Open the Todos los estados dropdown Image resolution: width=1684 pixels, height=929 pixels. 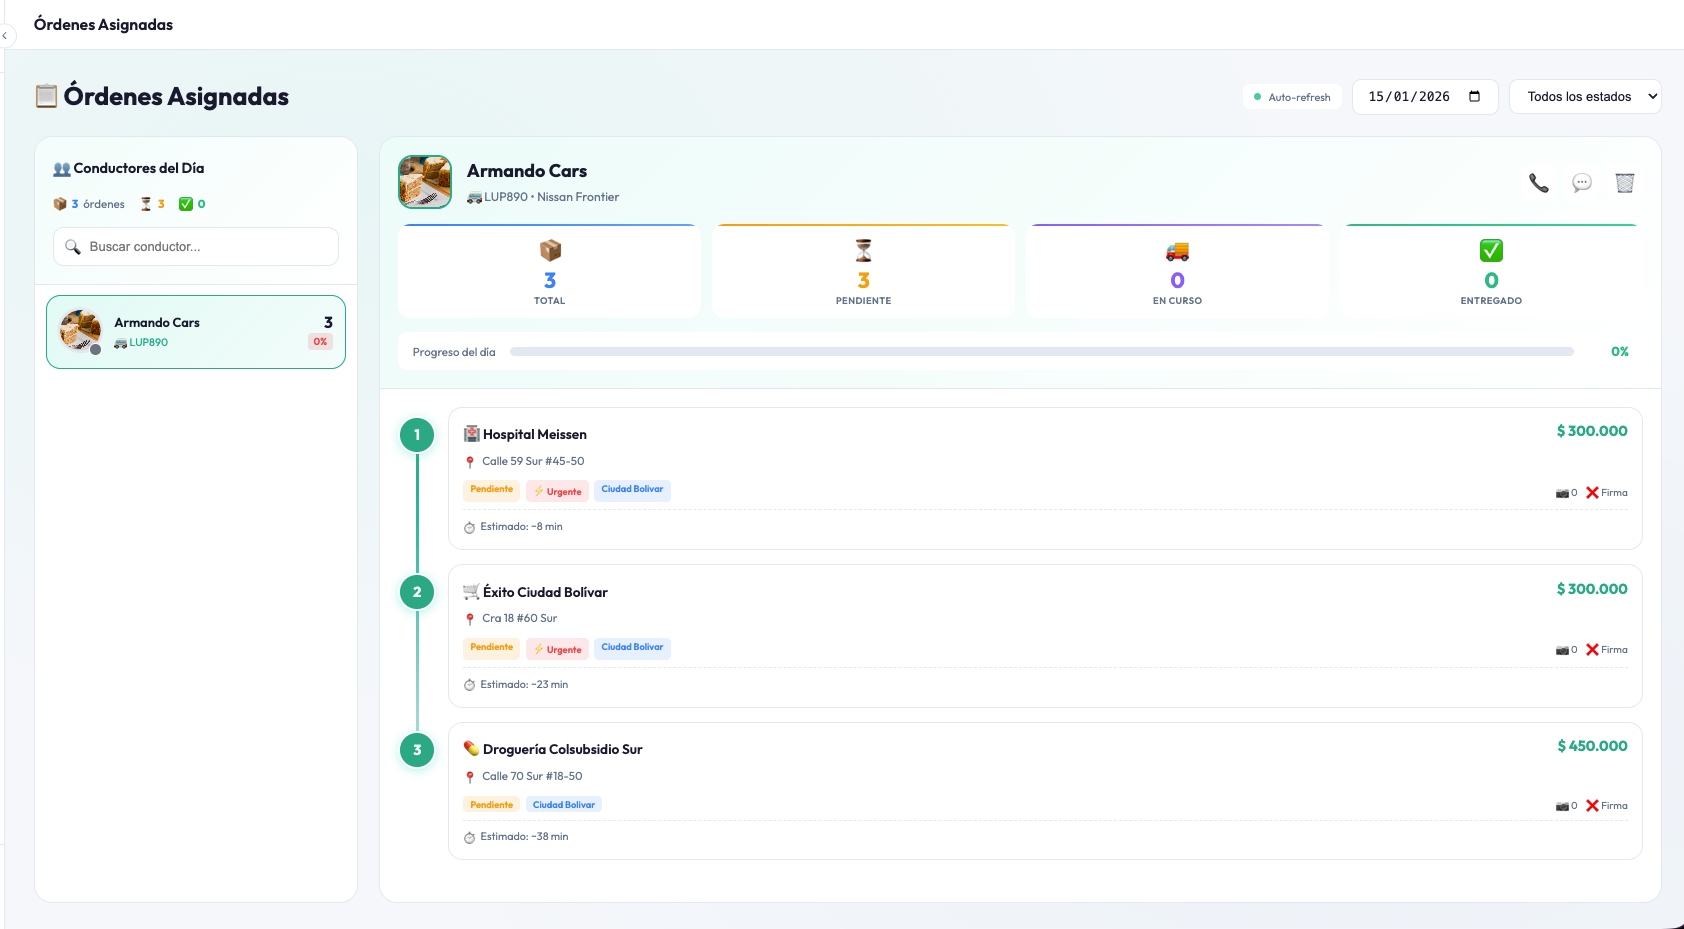pyautogui.click(x=1585, y=96)
